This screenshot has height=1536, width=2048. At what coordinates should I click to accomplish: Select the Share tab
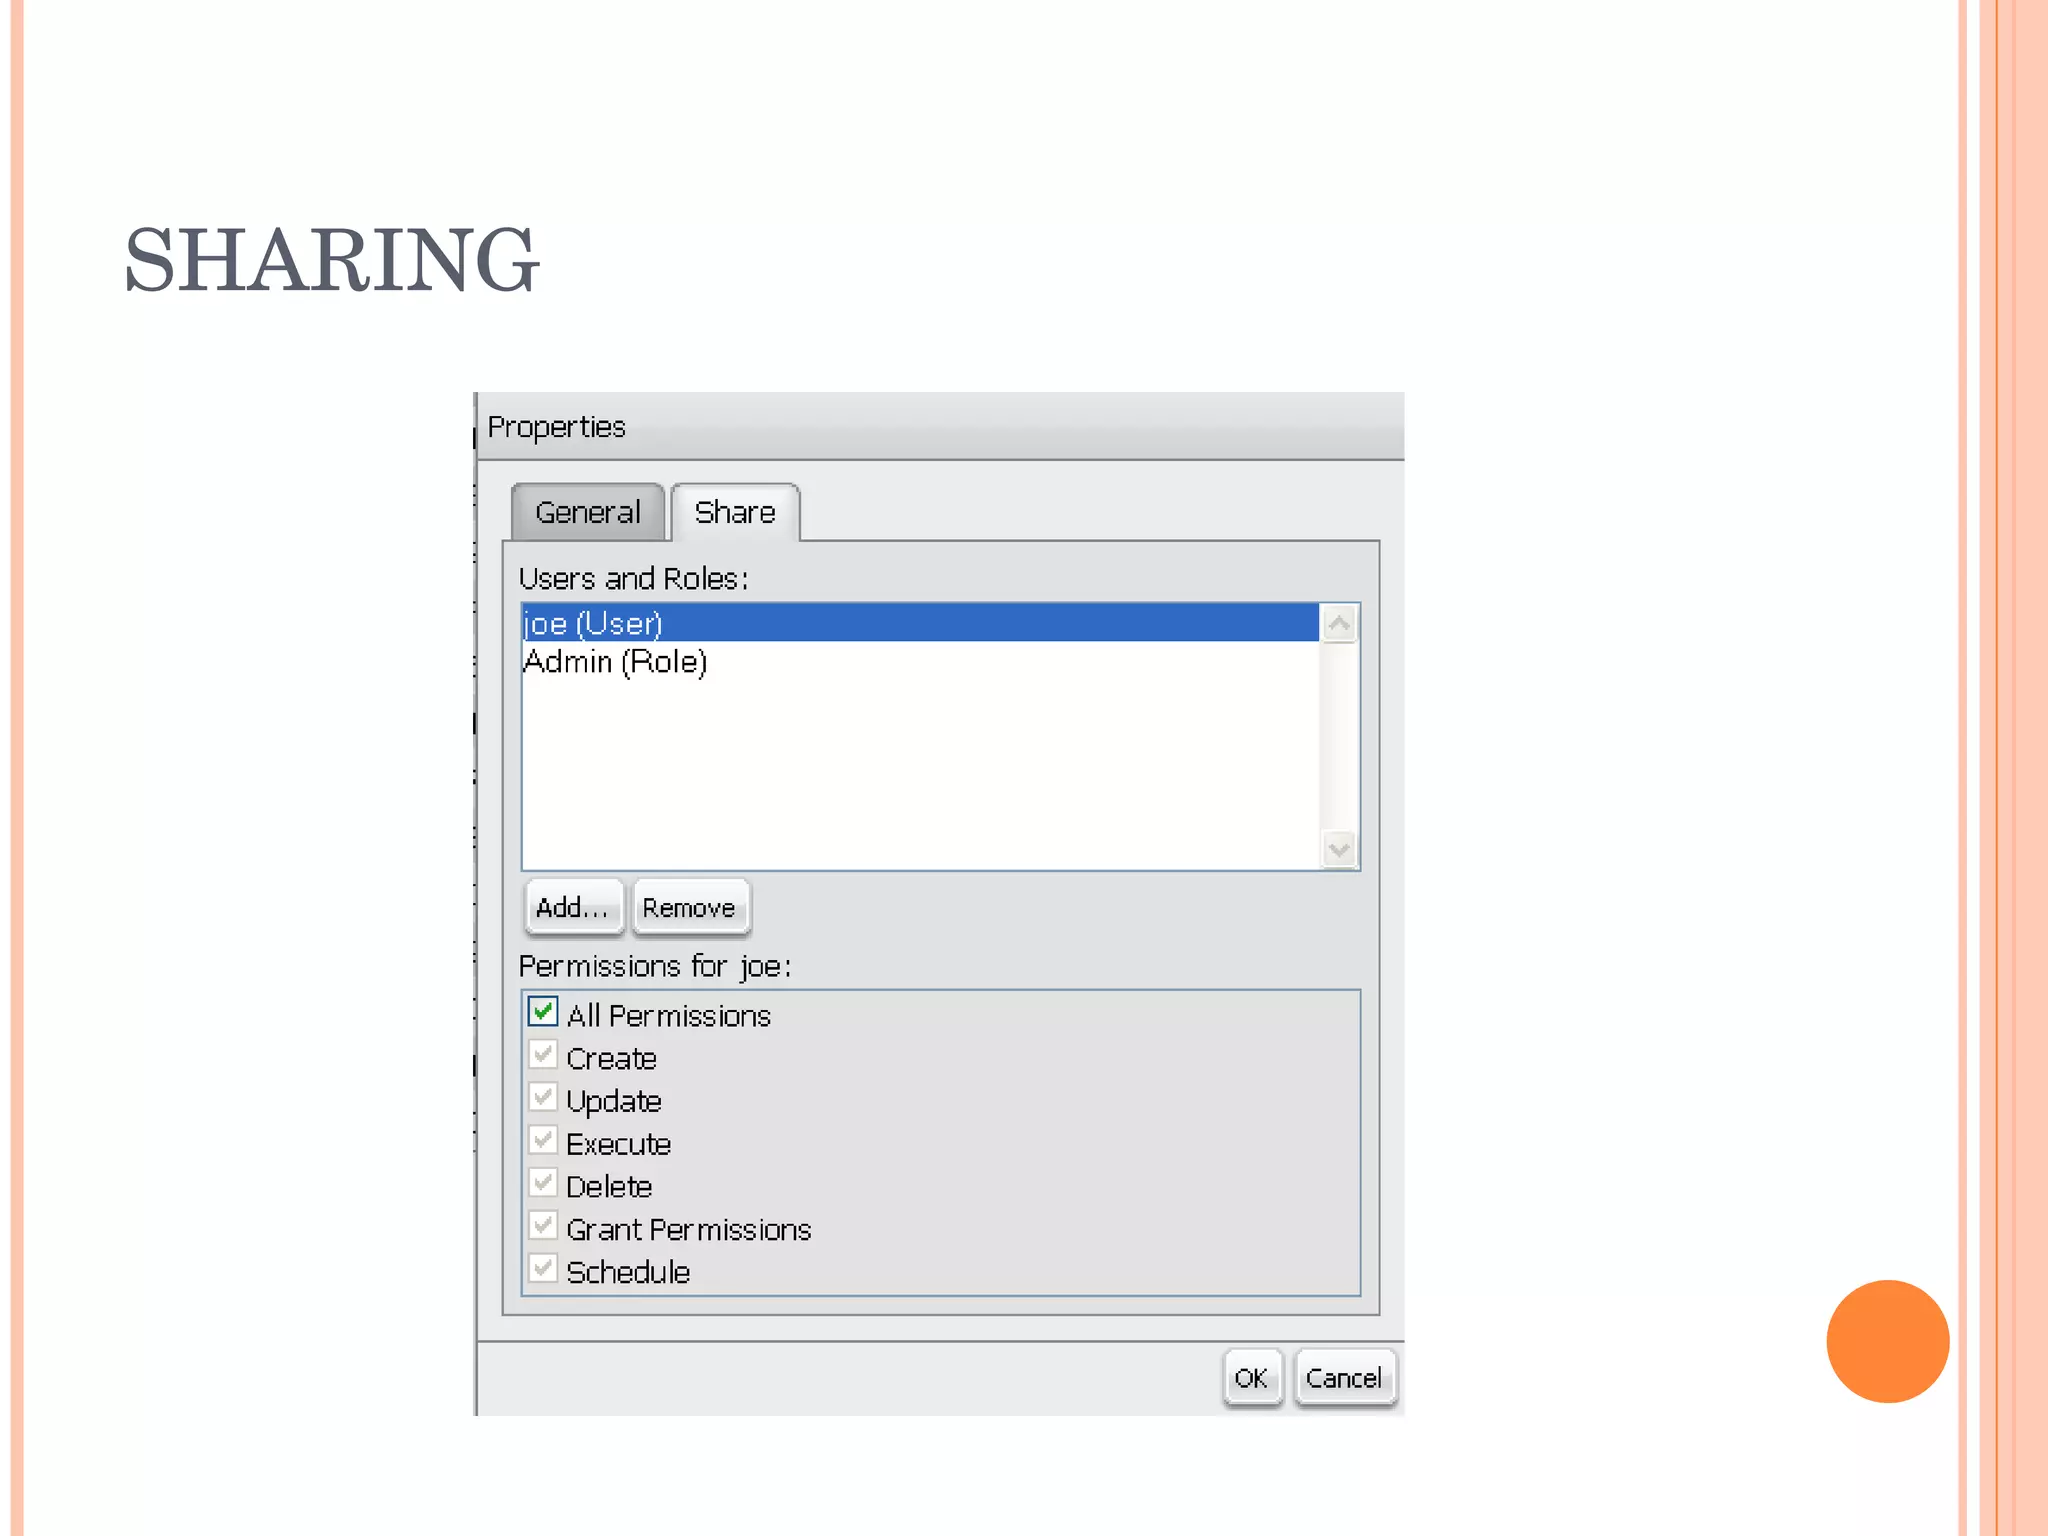[x=735, y=512]
